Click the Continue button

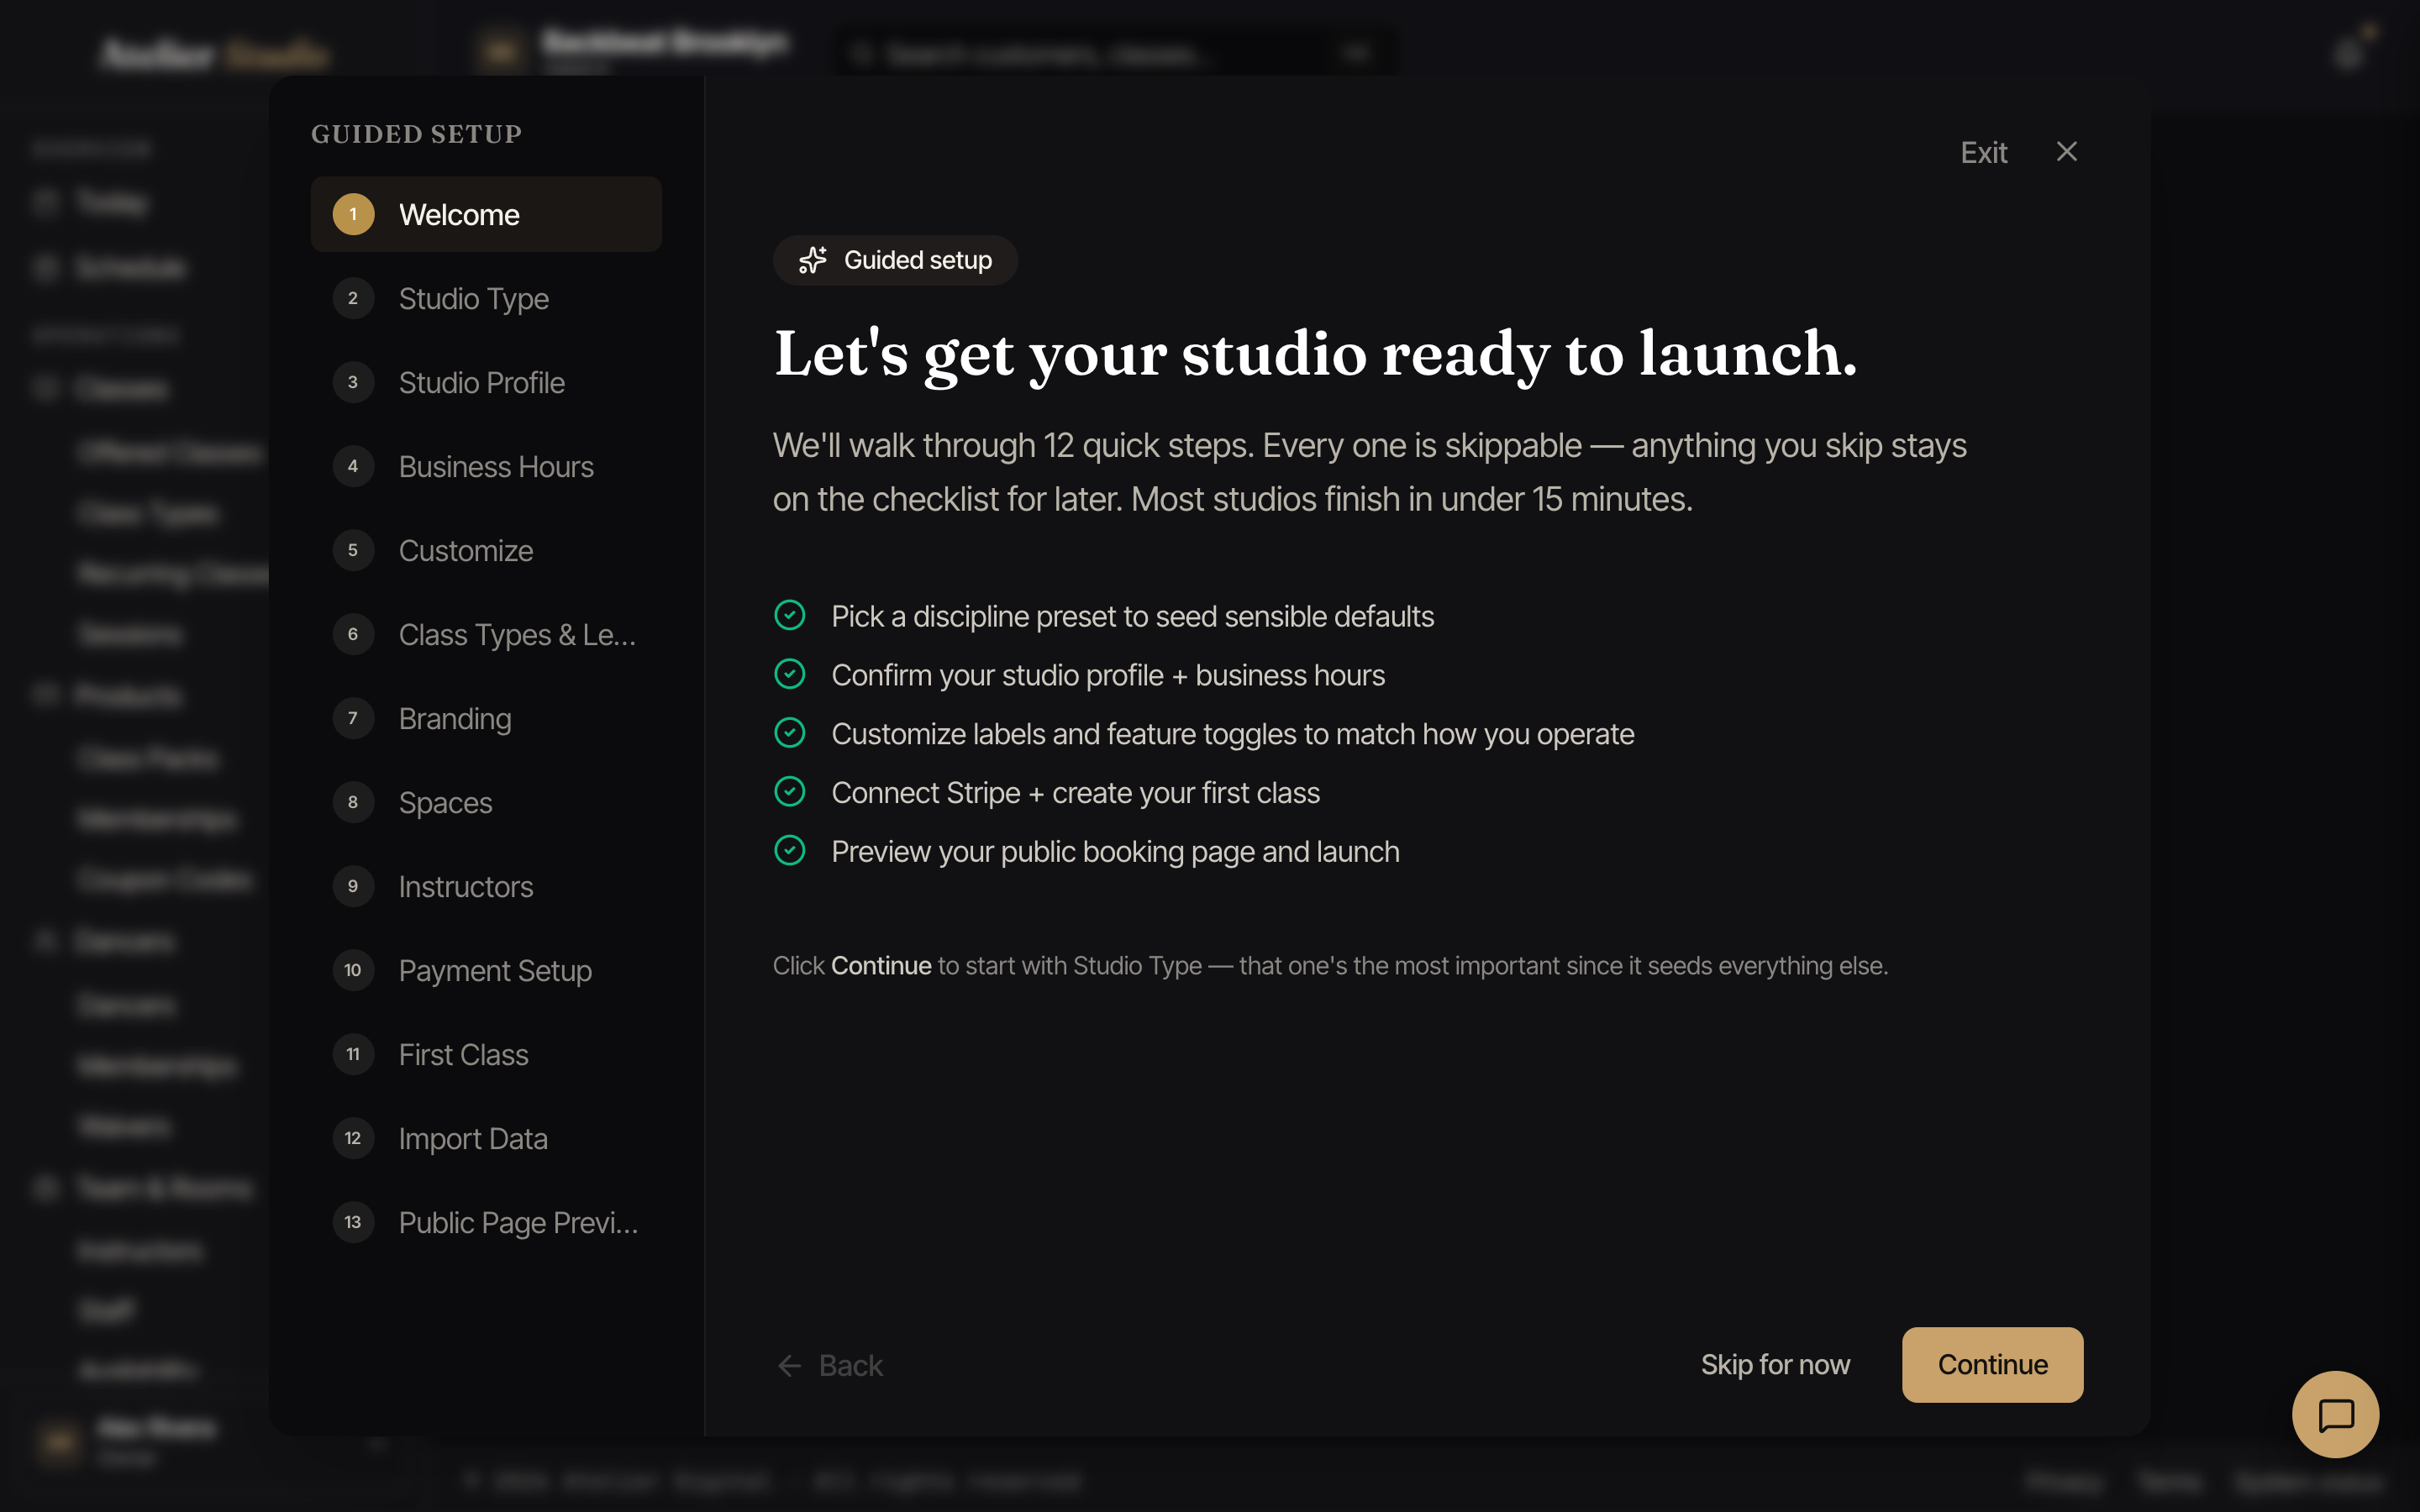pos(1992,1364)
